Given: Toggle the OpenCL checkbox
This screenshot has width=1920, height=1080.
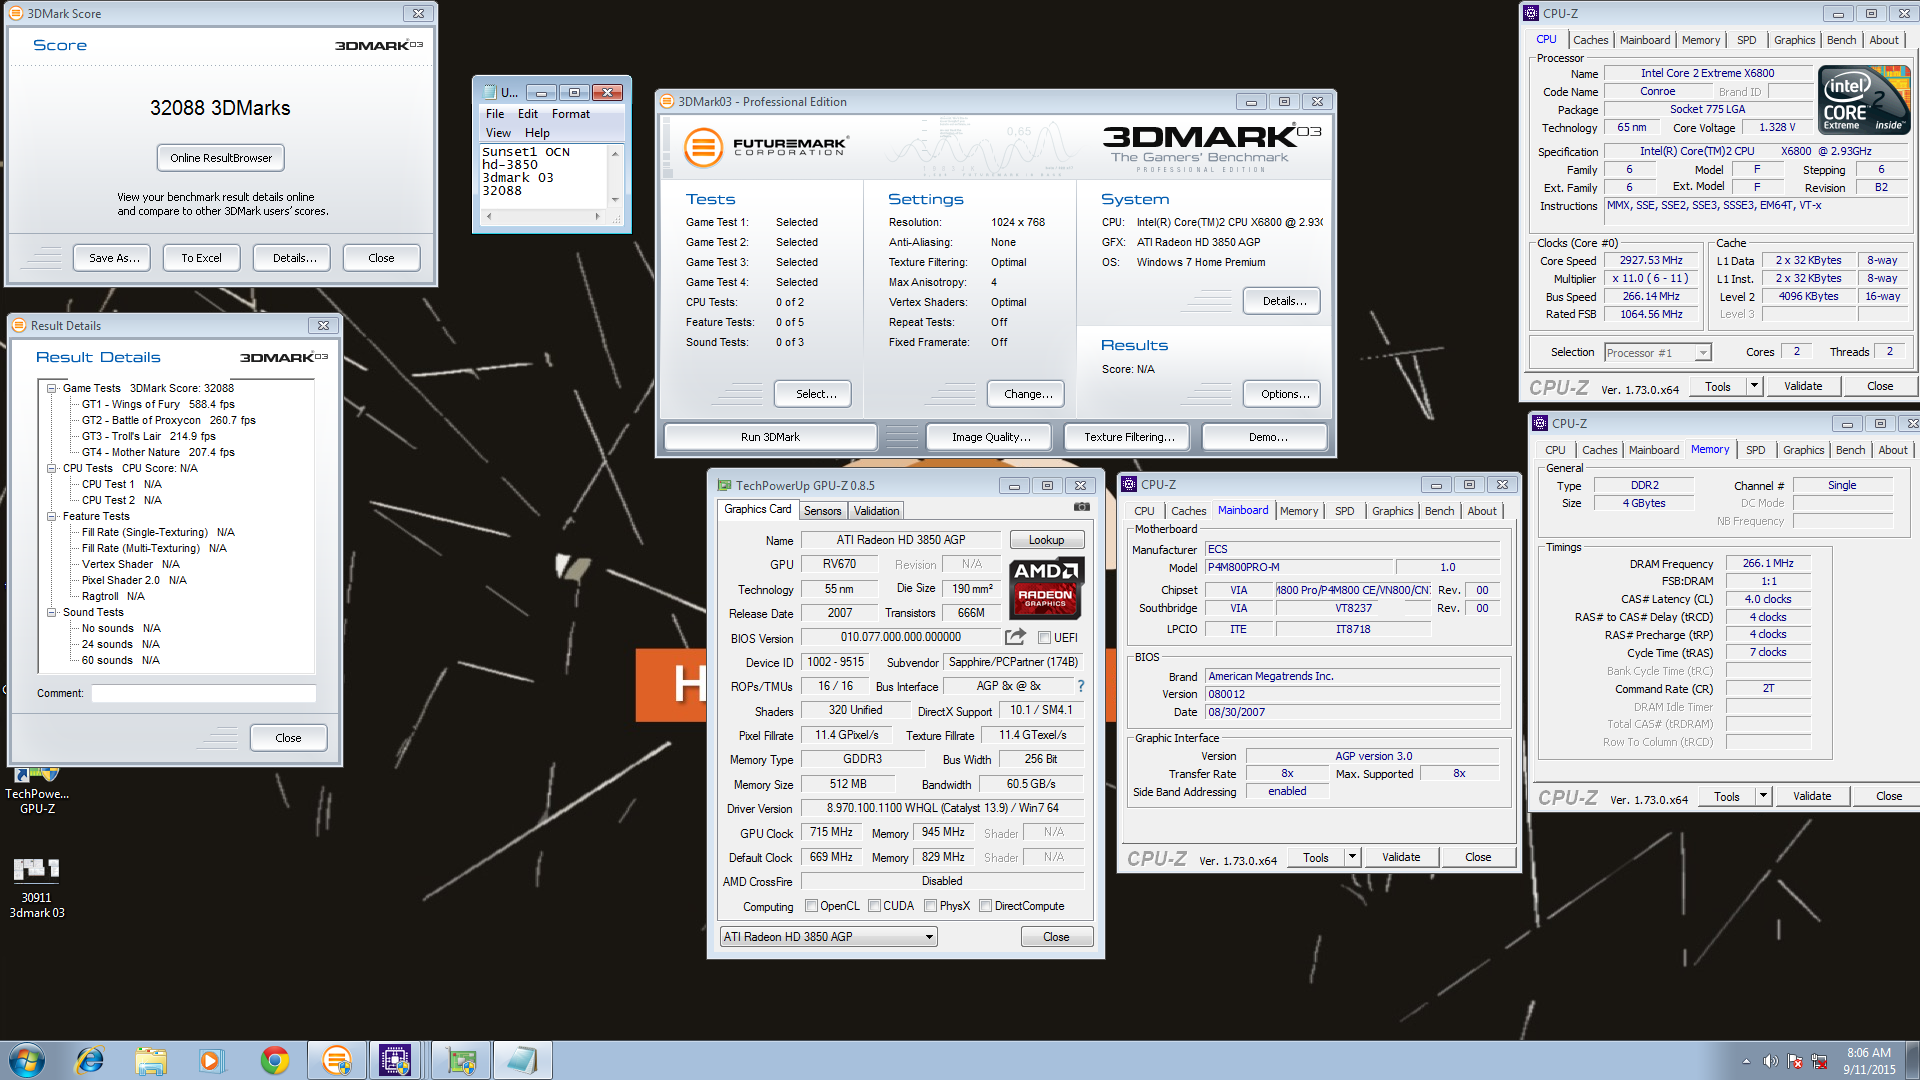Looking at the screenshot, I should point(811,906).
